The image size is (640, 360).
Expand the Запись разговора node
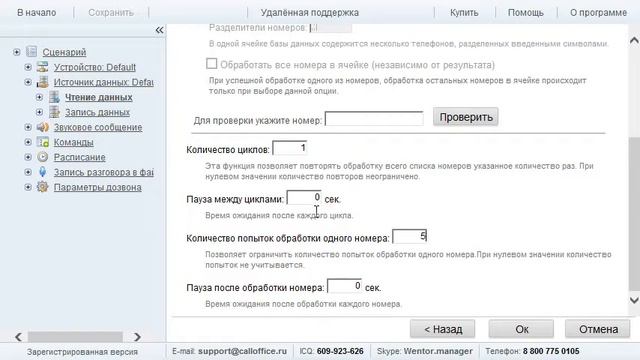[28, 172]
